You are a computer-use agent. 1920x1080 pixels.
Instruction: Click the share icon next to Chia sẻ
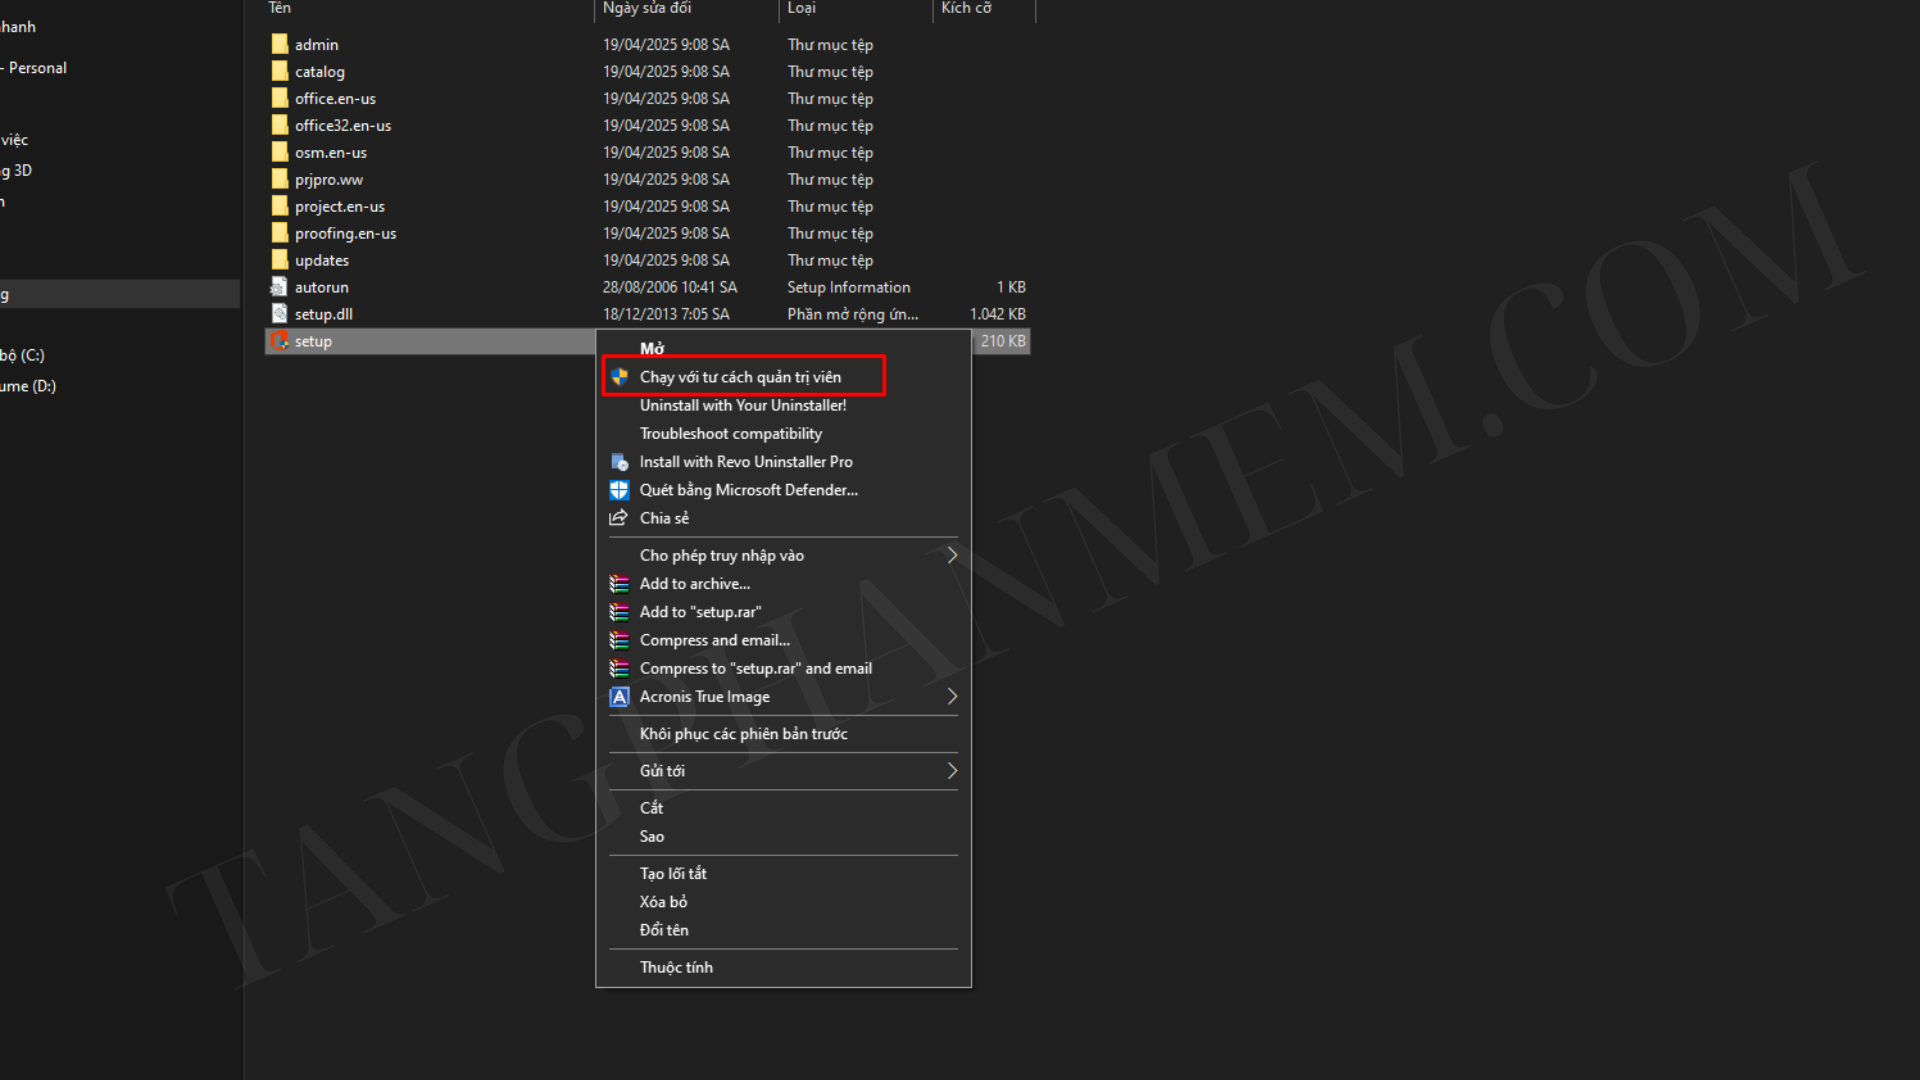(619, 518)
